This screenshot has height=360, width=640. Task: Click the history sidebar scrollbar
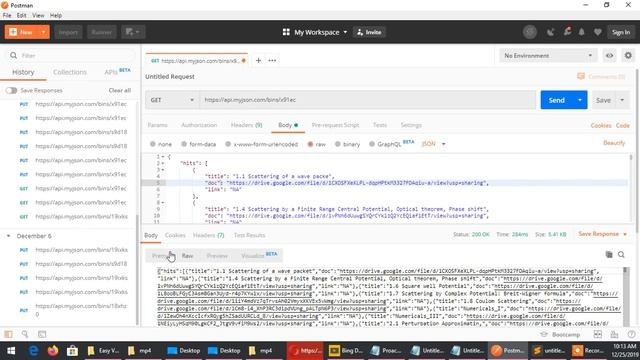(x=137, y=270)
